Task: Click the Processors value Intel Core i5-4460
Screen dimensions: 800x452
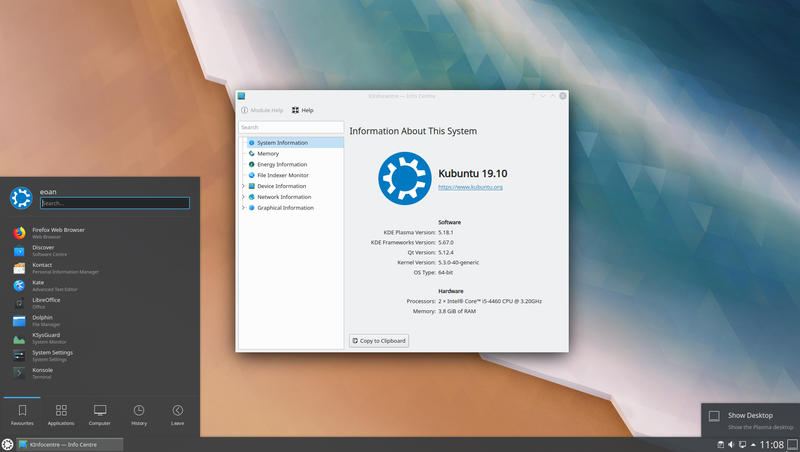Action: click(x=490, y=302)
